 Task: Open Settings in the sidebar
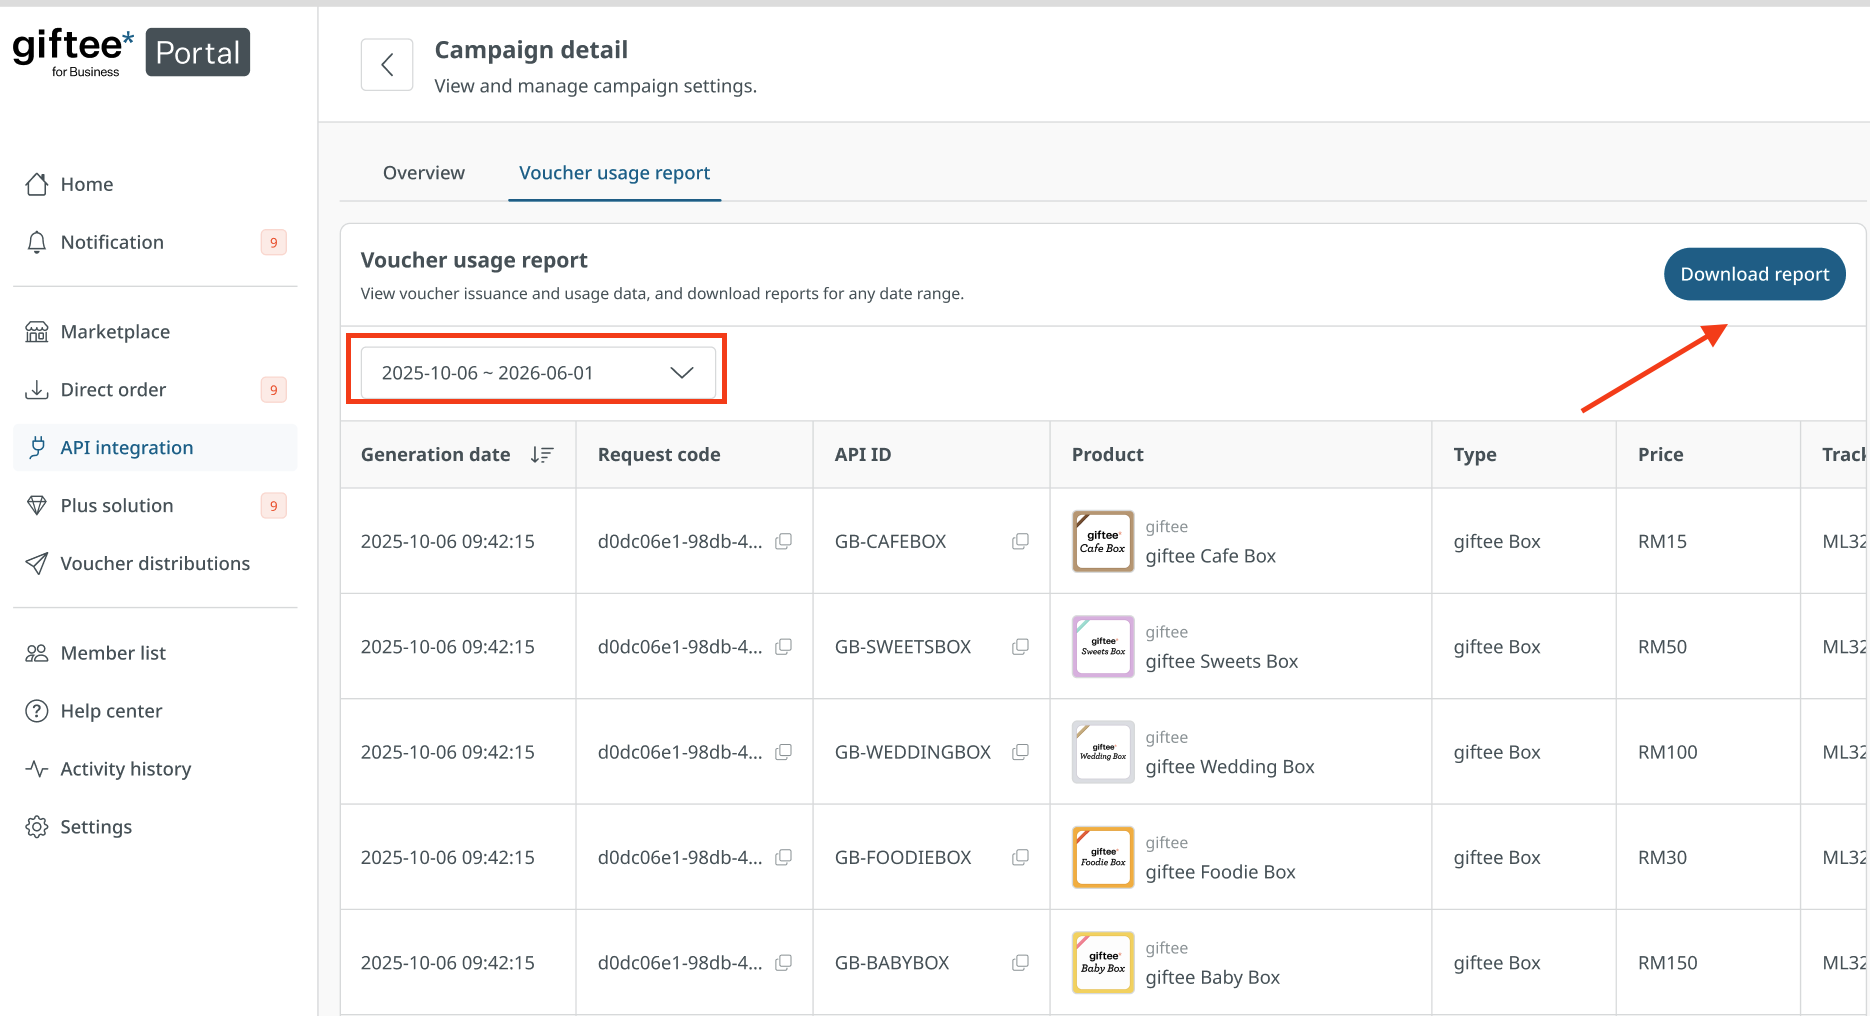click(x=155, y=827)
